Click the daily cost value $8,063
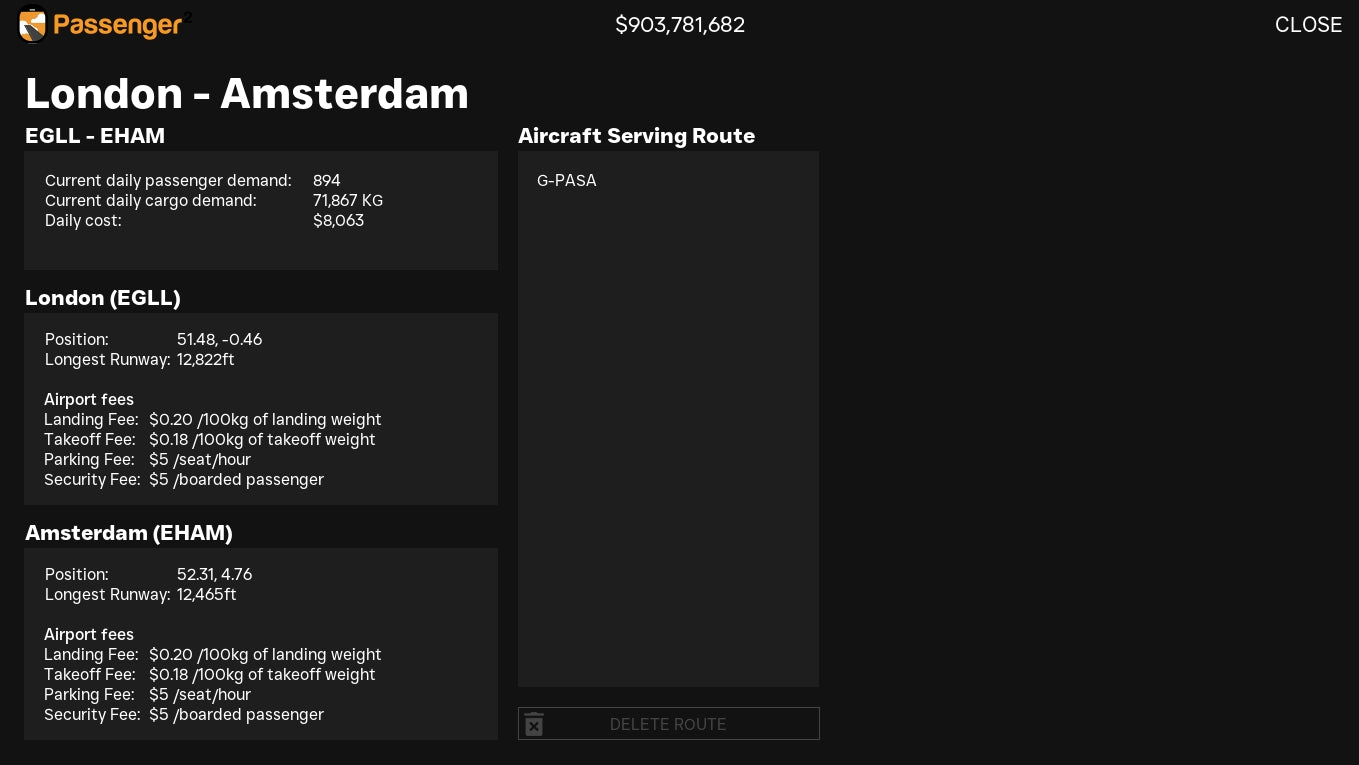 coord(339,221)
